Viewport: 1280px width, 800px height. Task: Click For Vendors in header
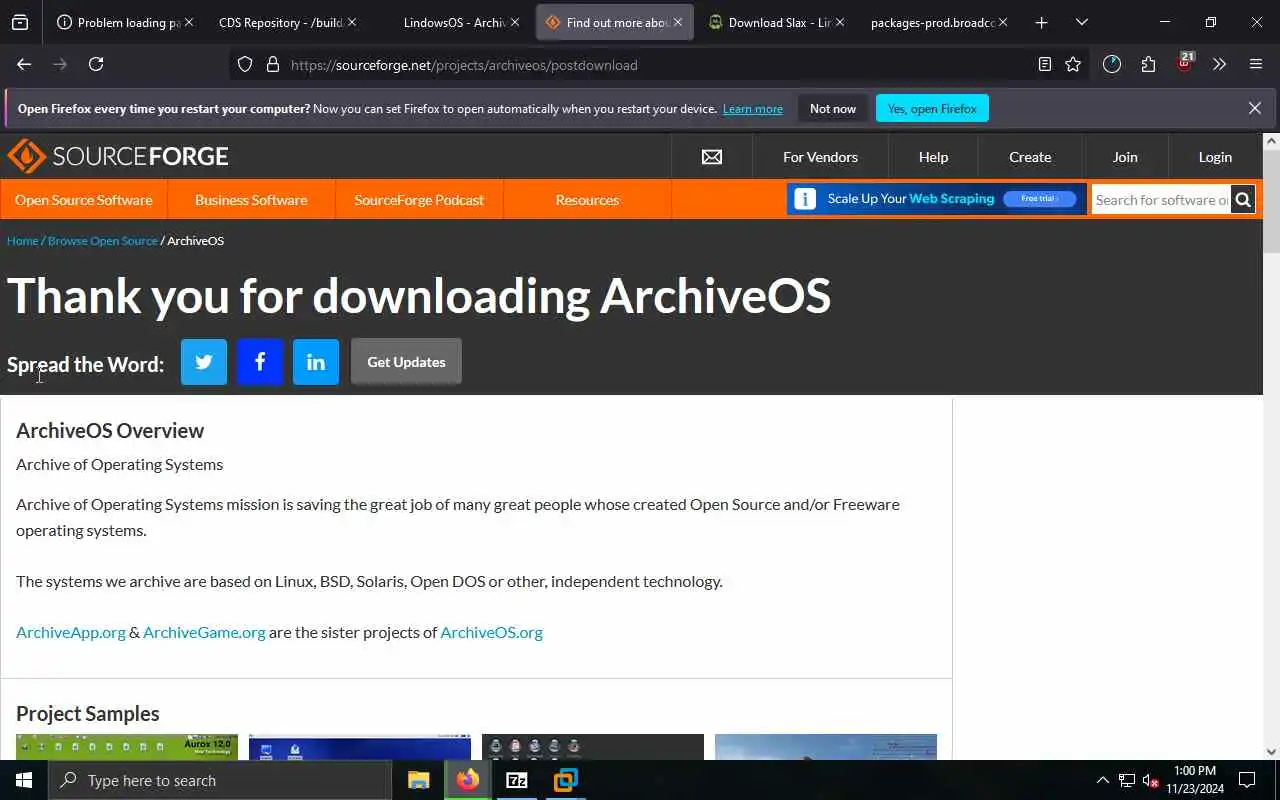click(x=820, y=157)
